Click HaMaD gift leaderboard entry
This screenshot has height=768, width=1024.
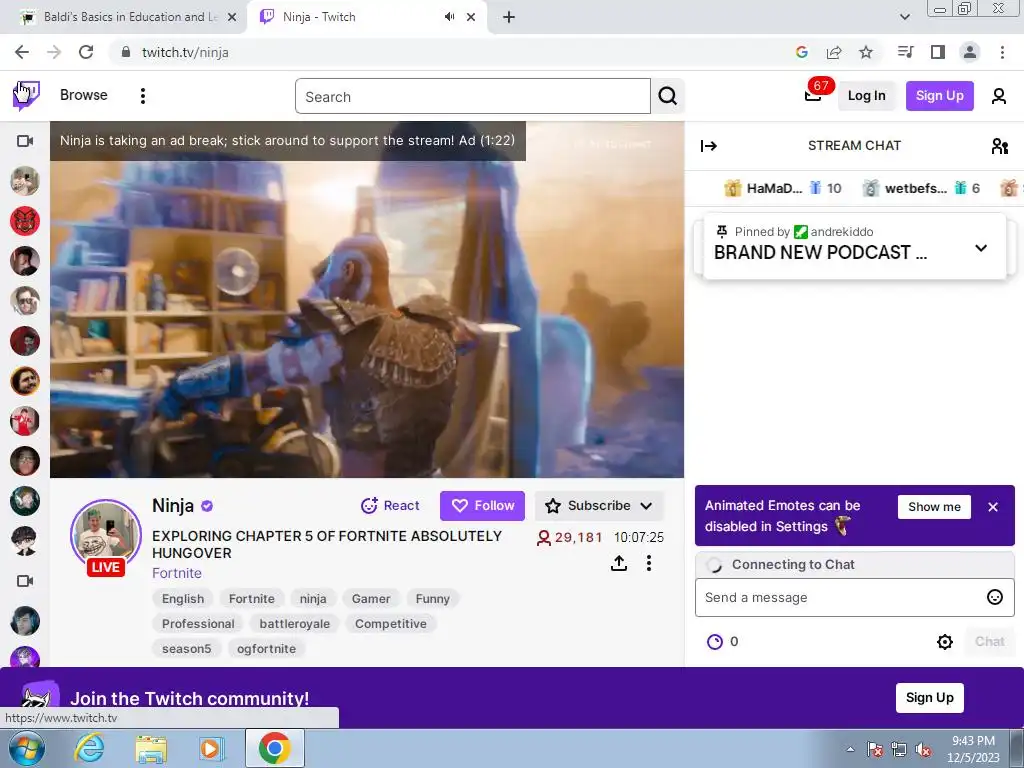[x=783, y=188]
